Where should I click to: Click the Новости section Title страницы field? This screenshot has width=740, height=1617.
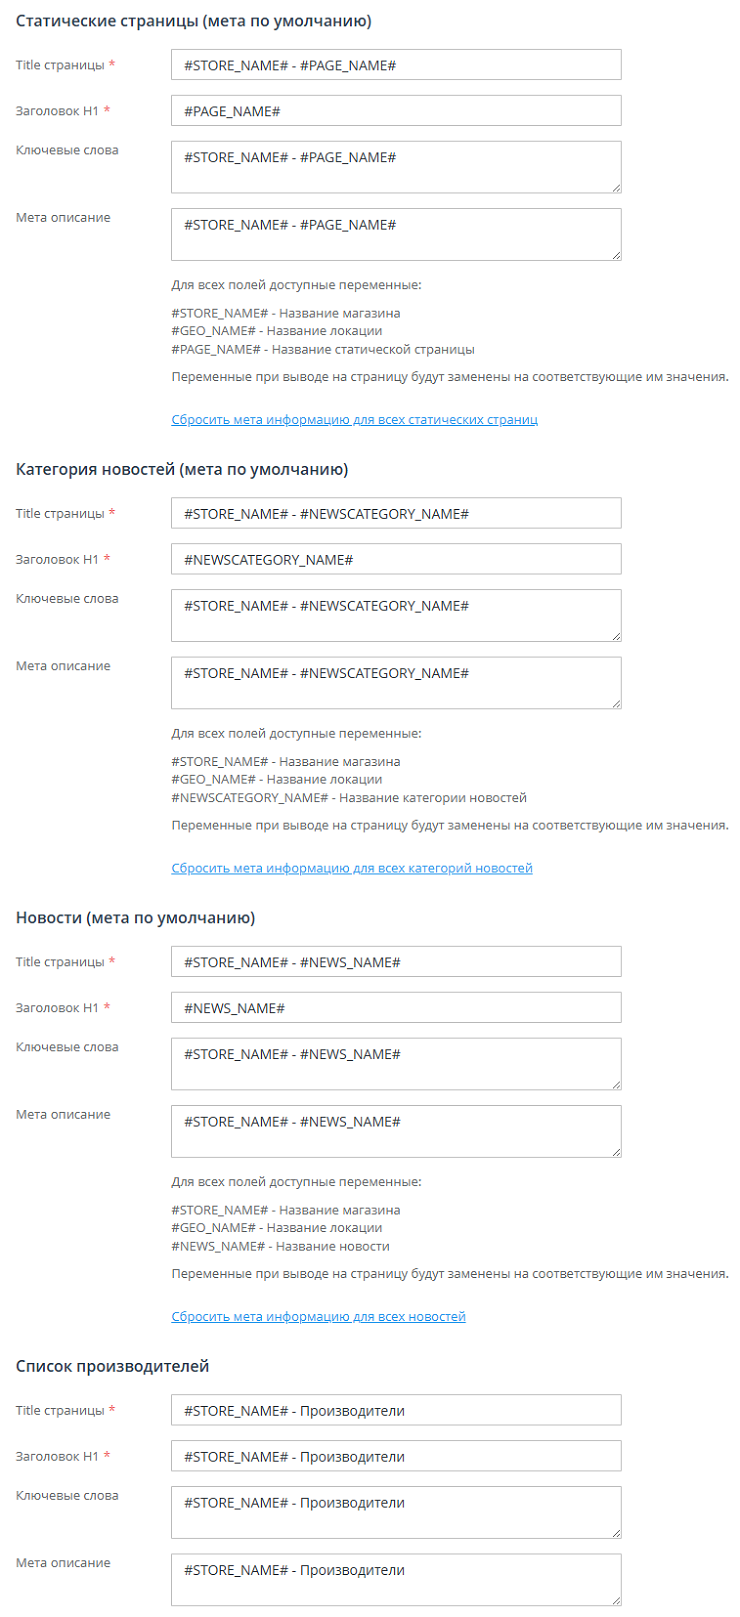[x=396, y=962]
